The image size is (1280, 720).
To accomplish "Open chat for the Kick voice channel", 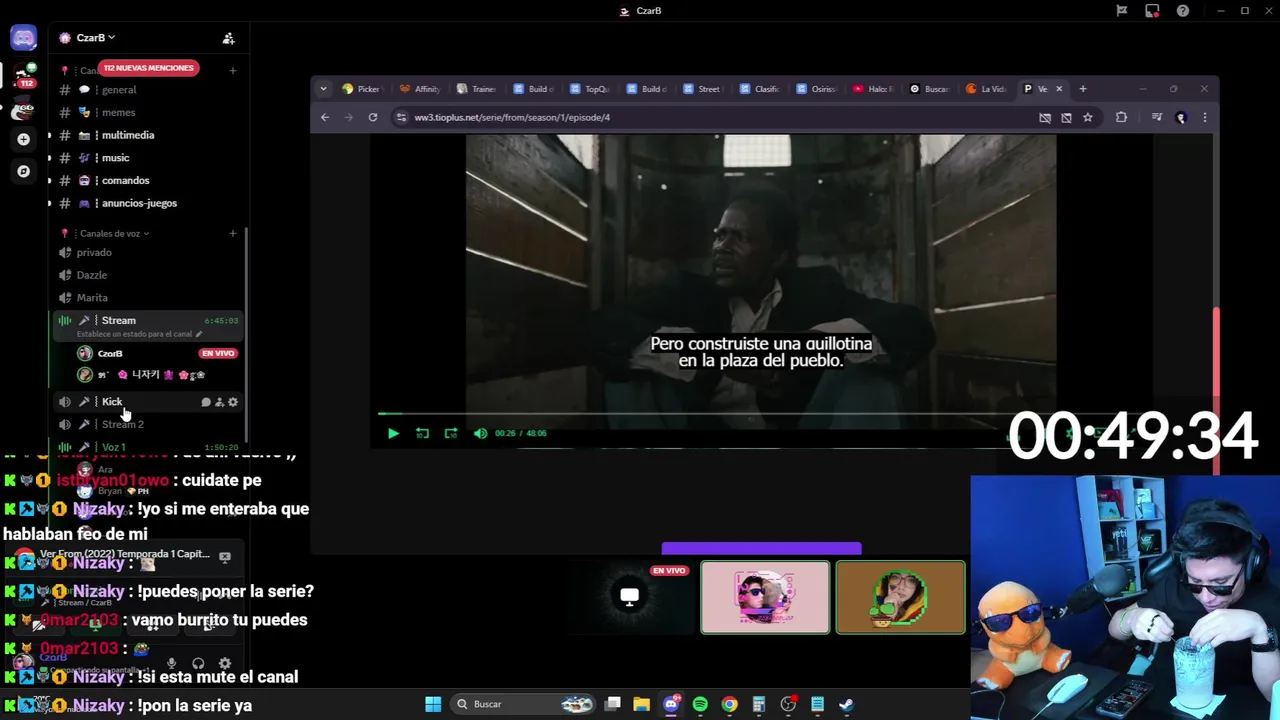I will 205,402.
